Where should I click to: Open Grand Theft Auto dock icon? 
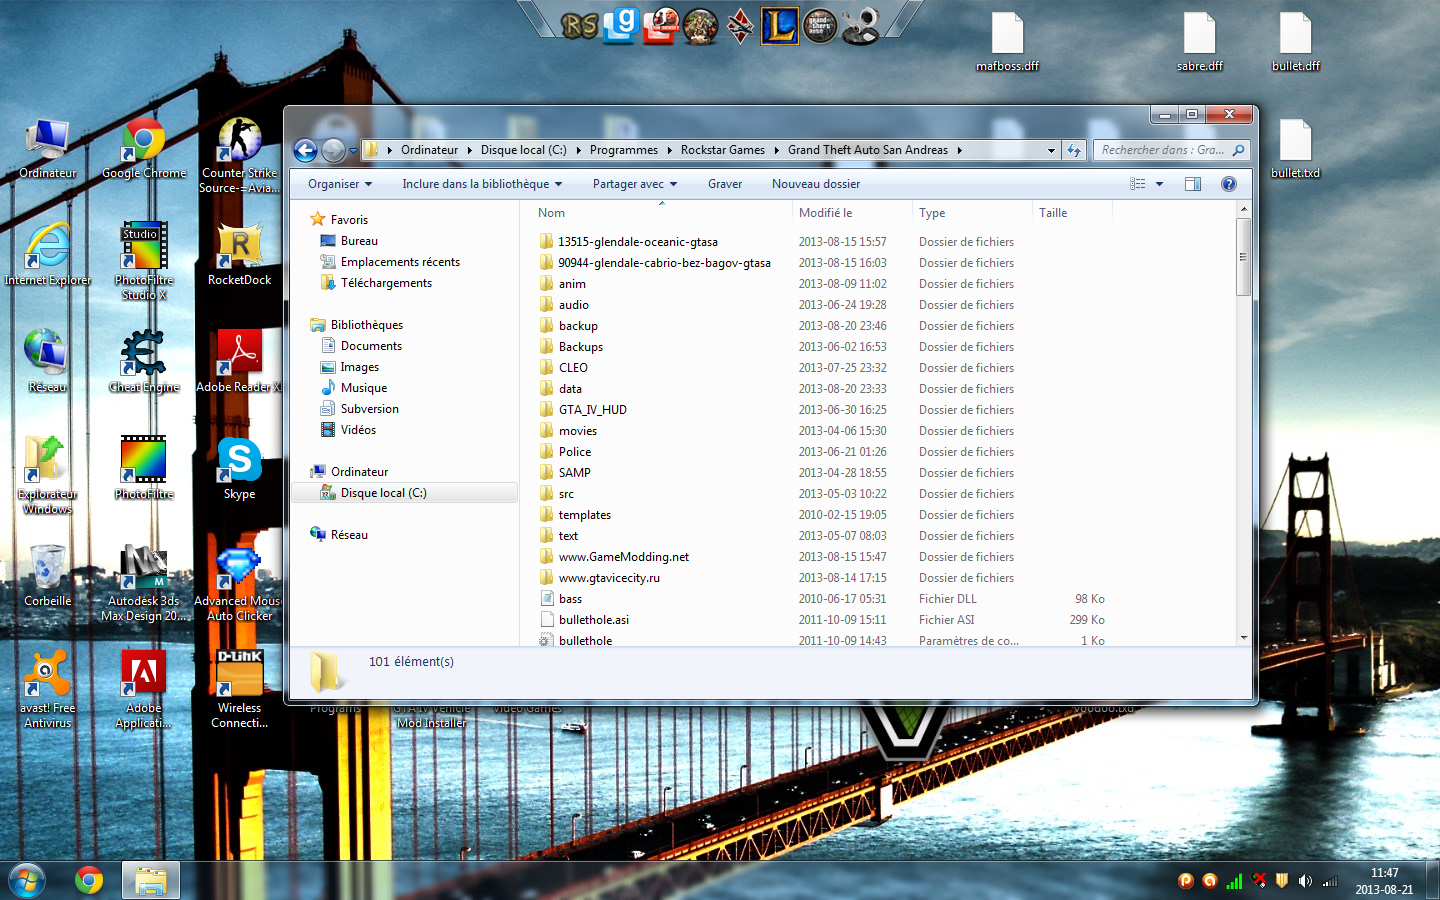(x=820, y=25)
